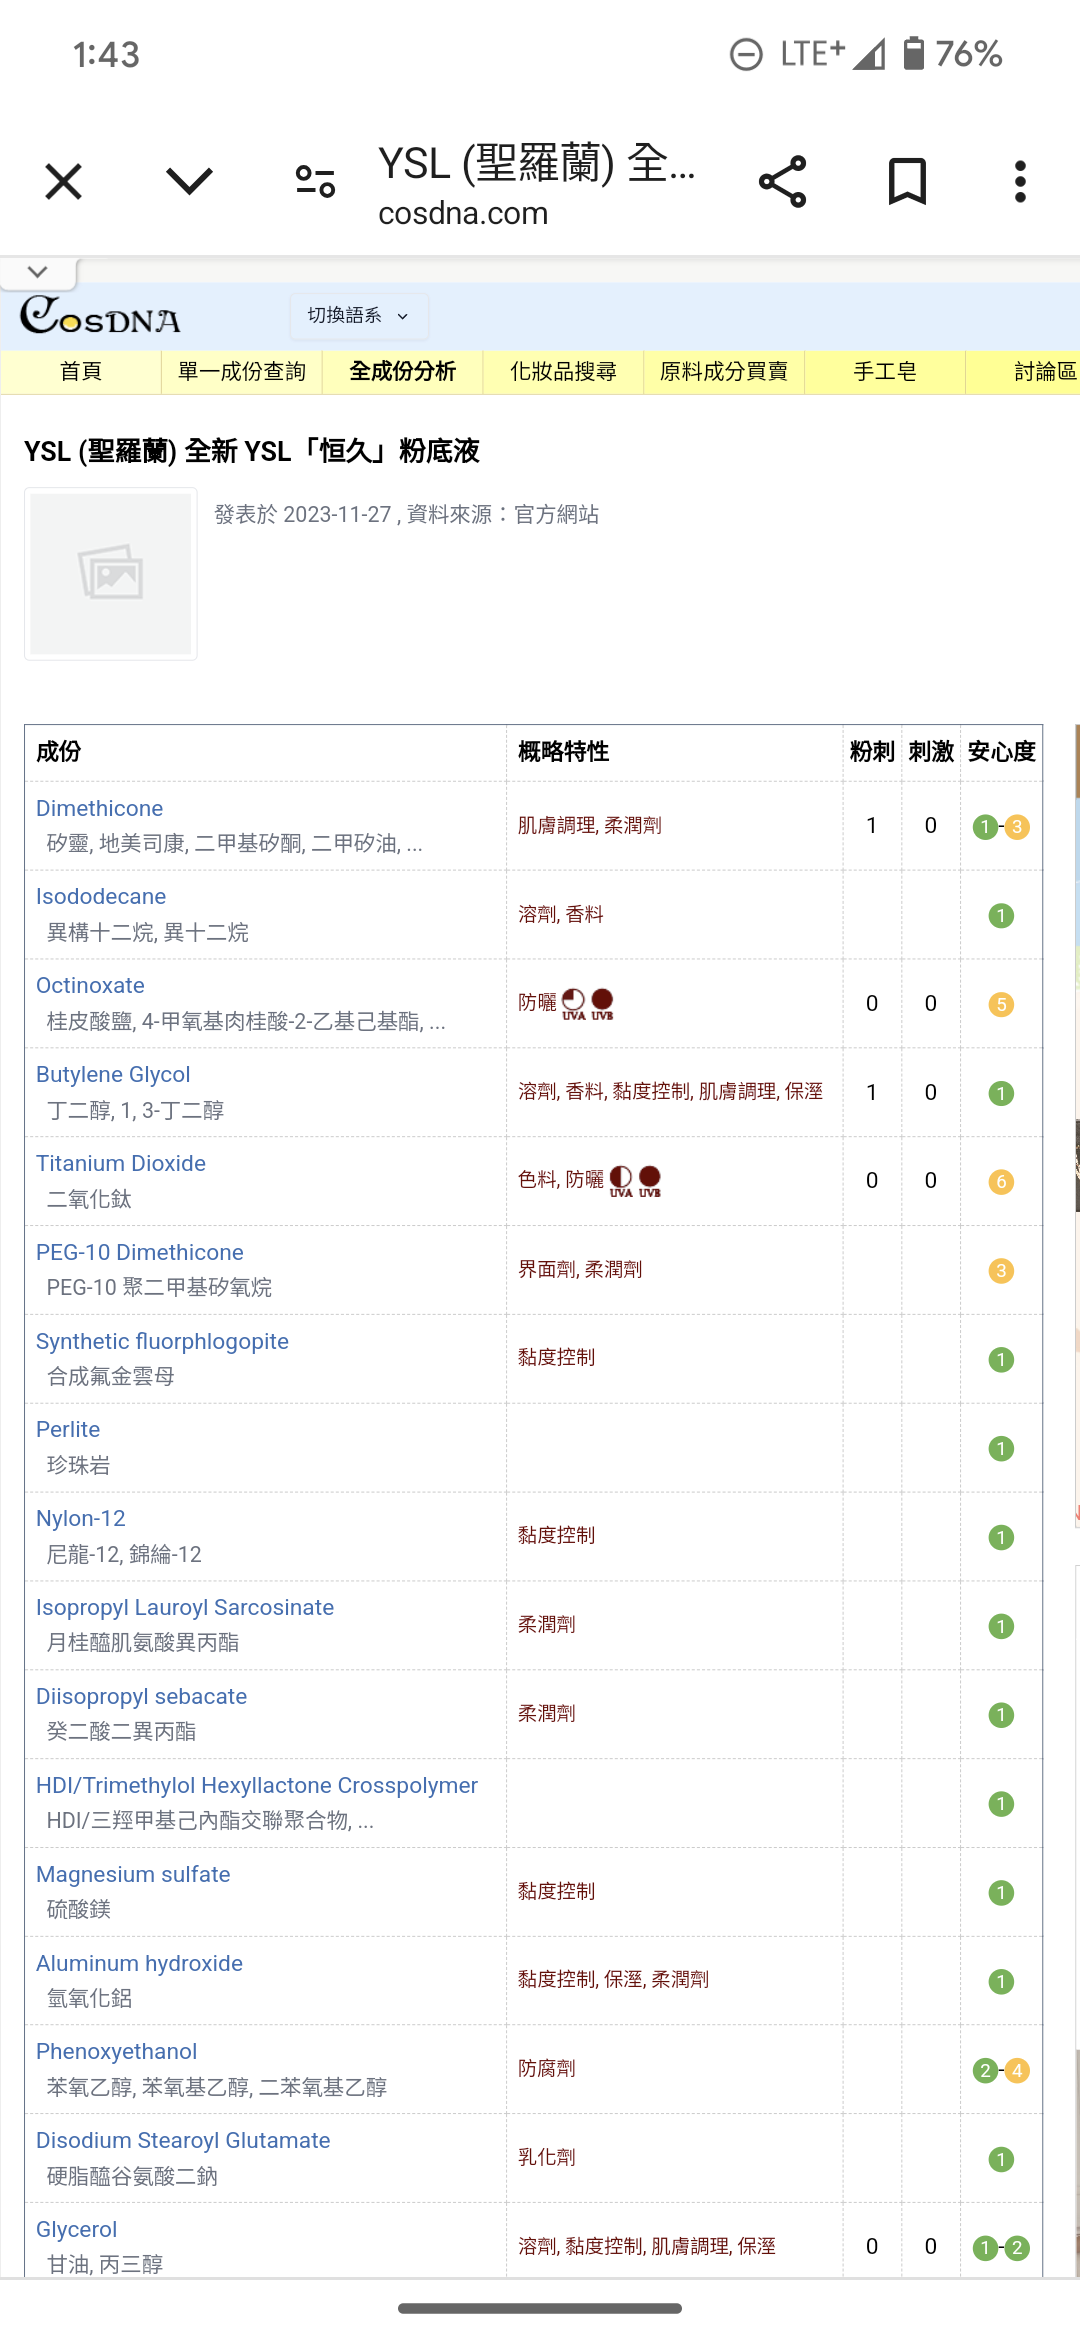Tap Glycerol safety badge 2
This screenshot has width=1080, height=2340.
pos(1017,2248)
